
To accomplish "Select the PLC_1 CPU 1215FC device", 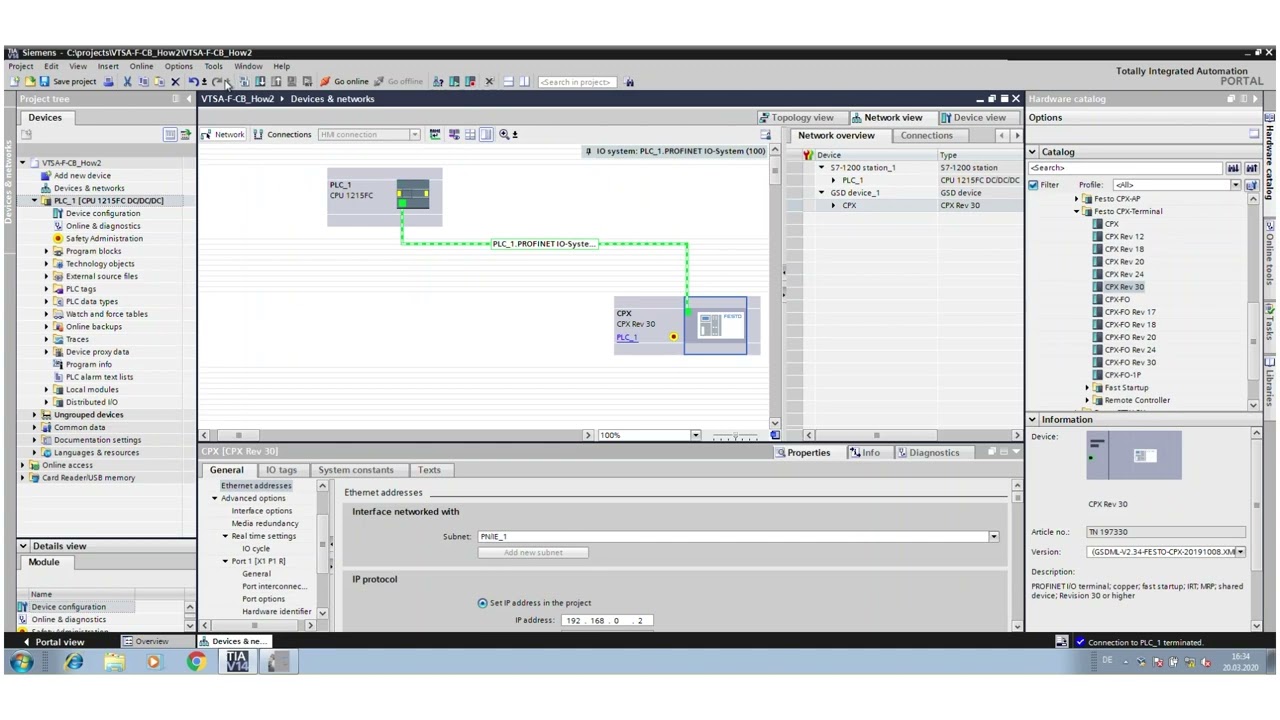I will click(x=384, y=197).
